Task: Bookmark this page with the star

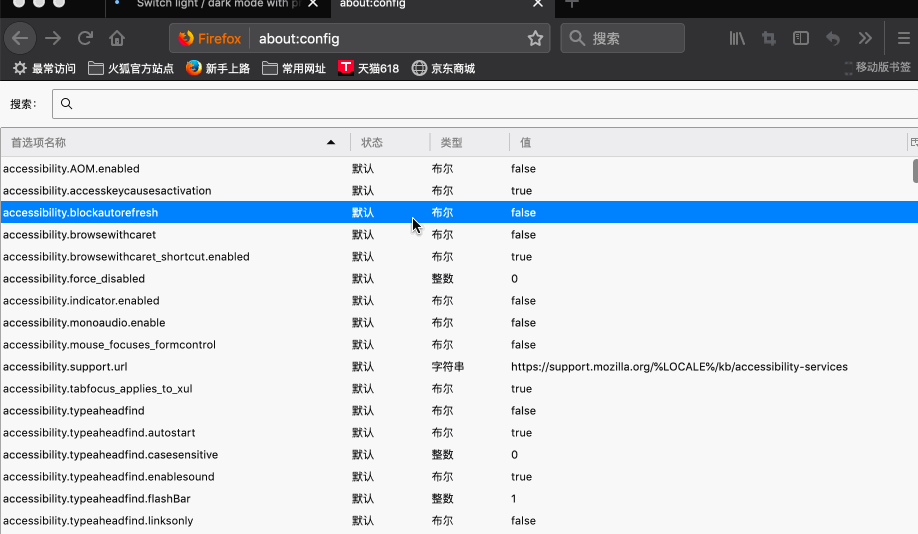Action: [535, 39]
